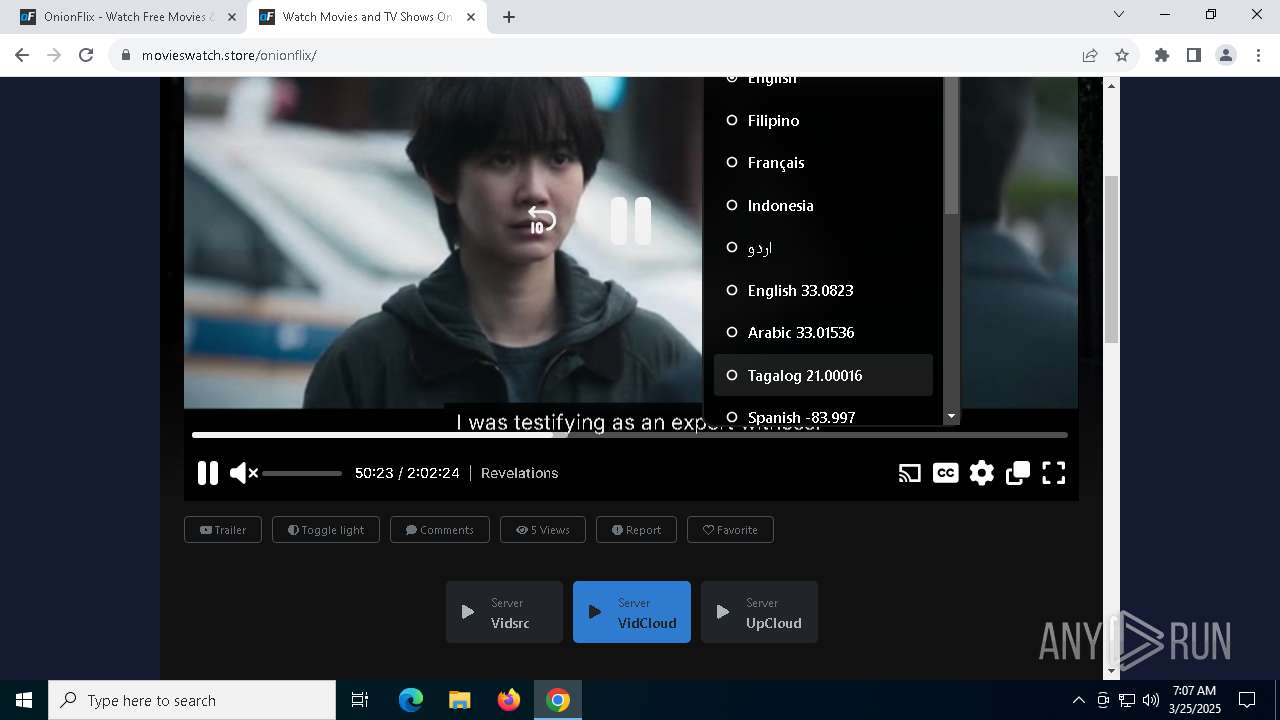Pause the video with the pause button
The height and width of the screenshot is (720, 1280).
(x=208, y=473)
